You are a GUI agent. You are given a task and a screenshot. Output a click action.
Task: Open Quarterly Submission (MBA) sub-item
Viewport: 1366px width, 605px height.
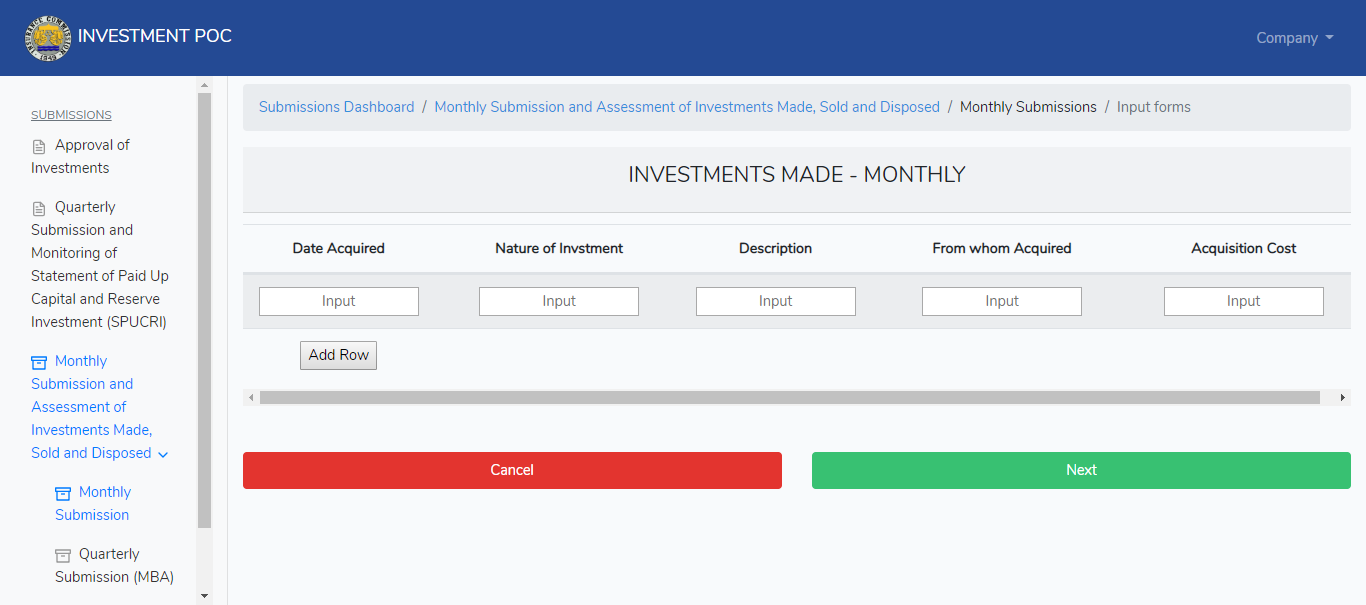coord(115,565)
